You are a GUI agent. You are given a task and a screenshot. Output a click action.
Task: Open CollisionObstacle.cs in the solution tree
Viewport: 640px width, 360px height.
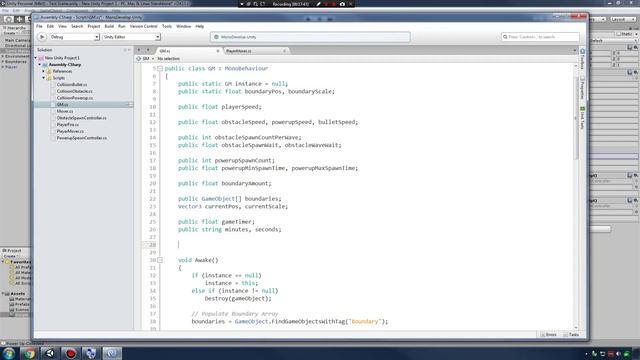(x=74, y=91)
